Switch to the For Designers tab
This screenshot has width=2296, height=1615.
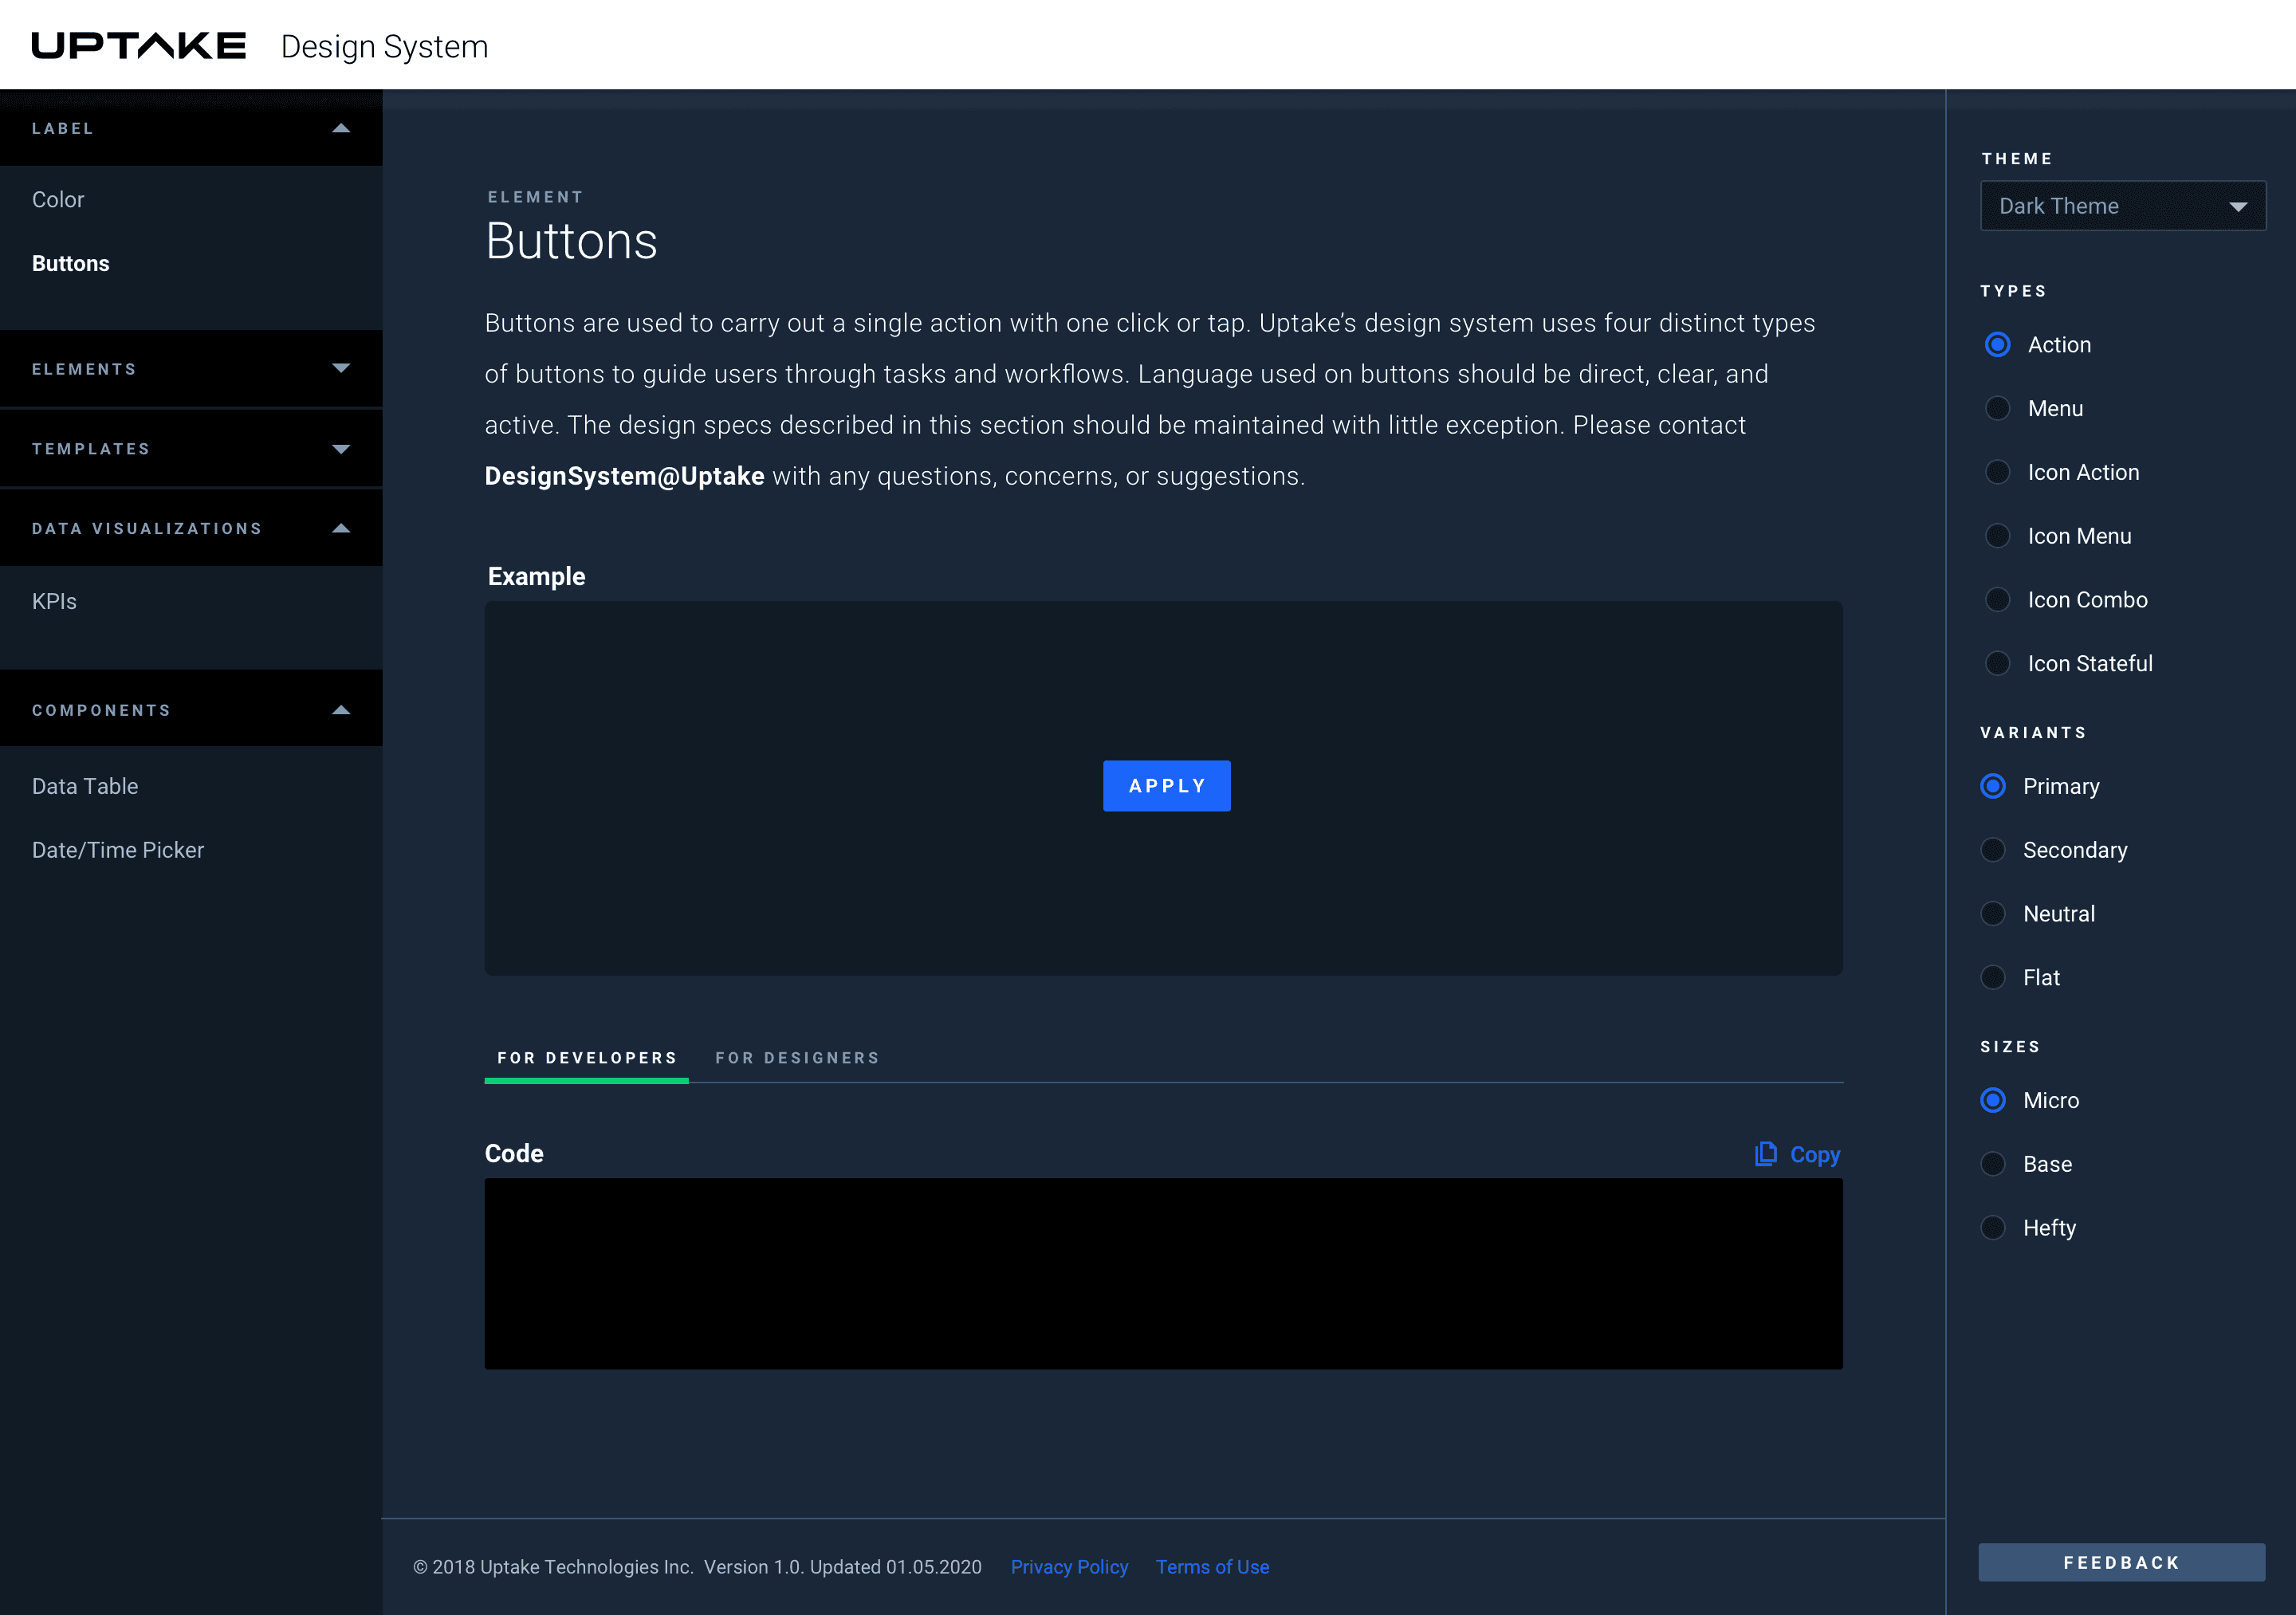(x=797, y=1058)
